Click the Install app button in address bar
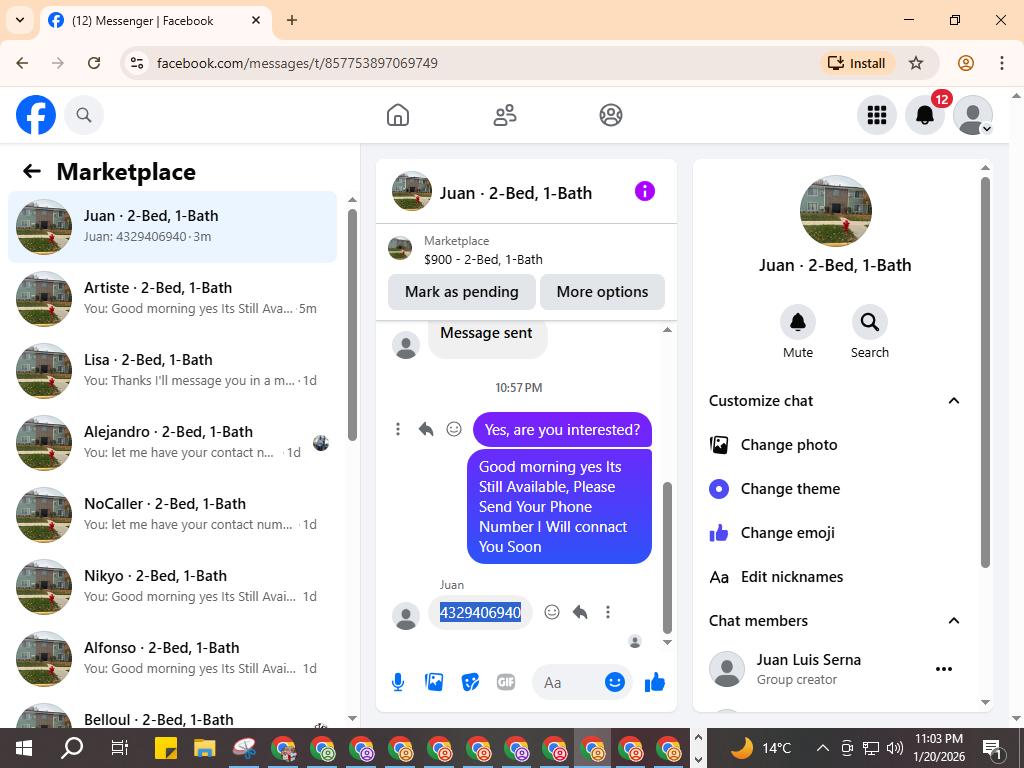The image size is (1024, 768). (x=857, y=63)
